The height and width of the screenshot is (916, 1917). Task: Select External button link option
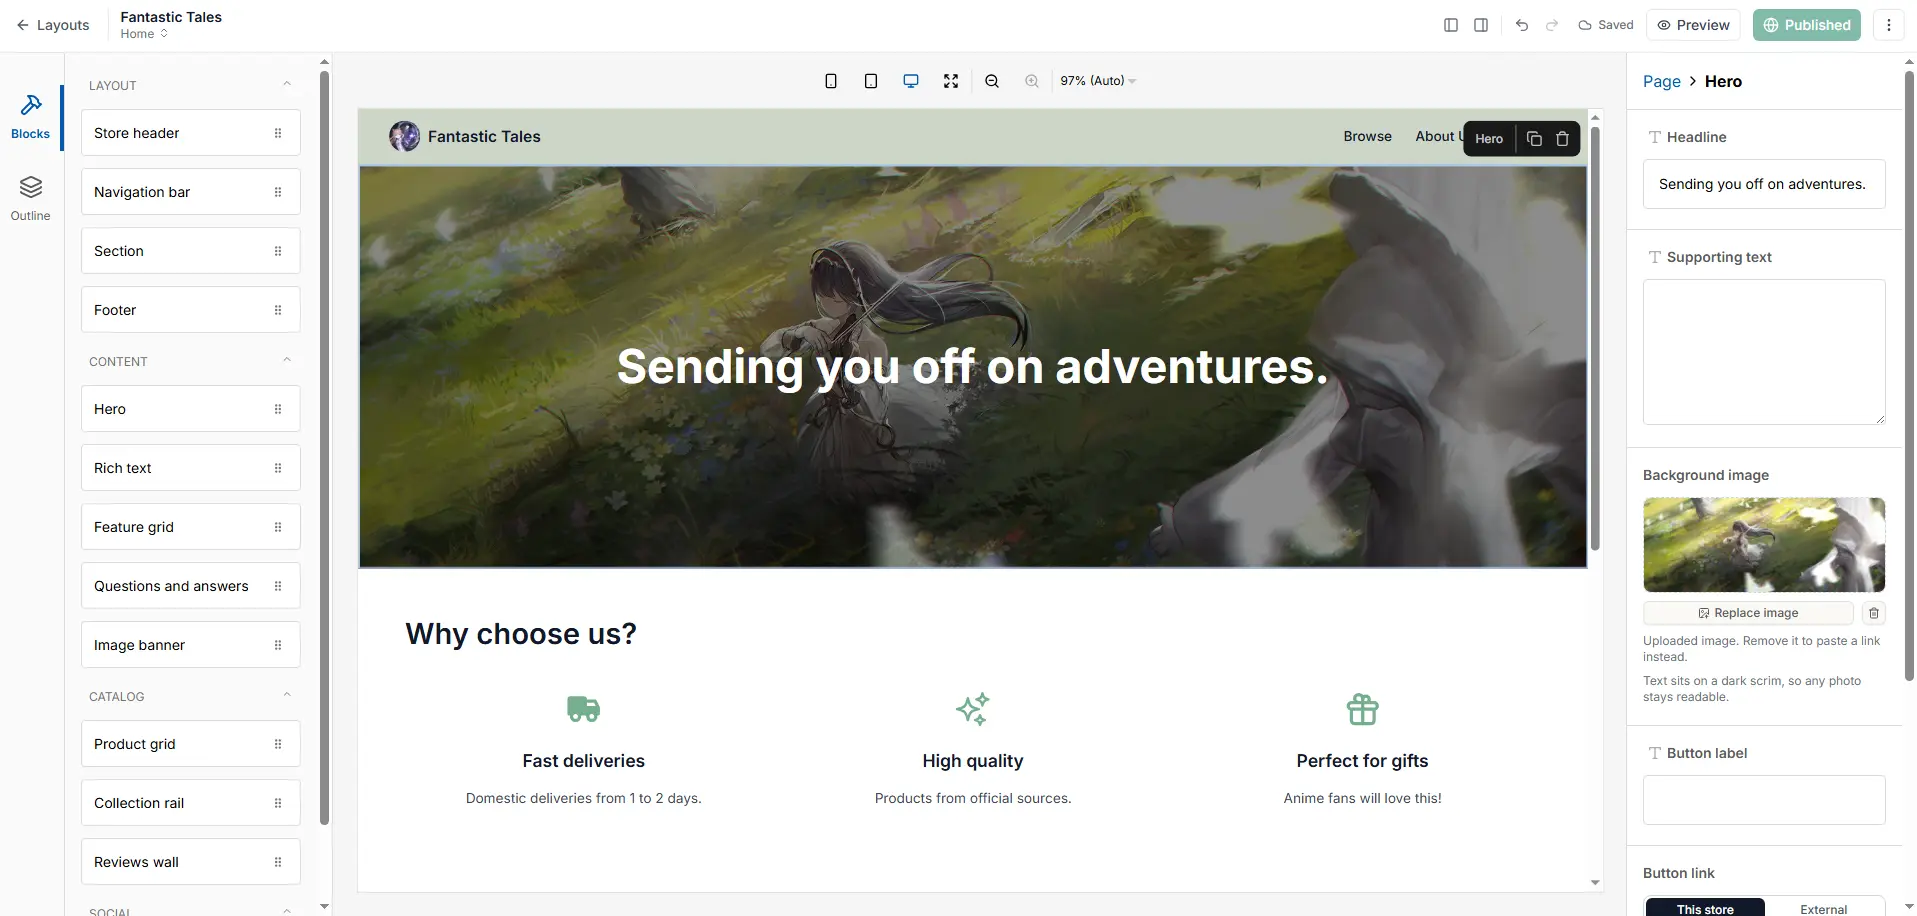1824,908
